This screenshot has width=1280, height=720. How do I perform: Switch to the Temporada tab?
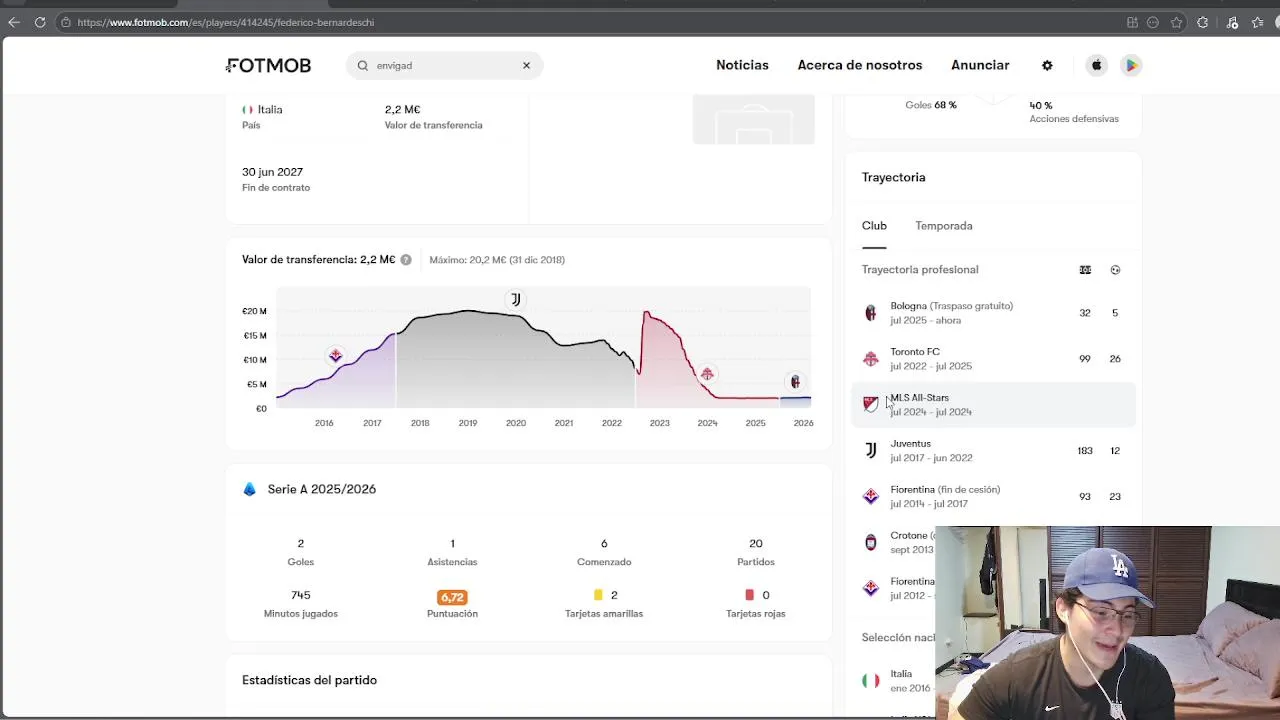943,226
